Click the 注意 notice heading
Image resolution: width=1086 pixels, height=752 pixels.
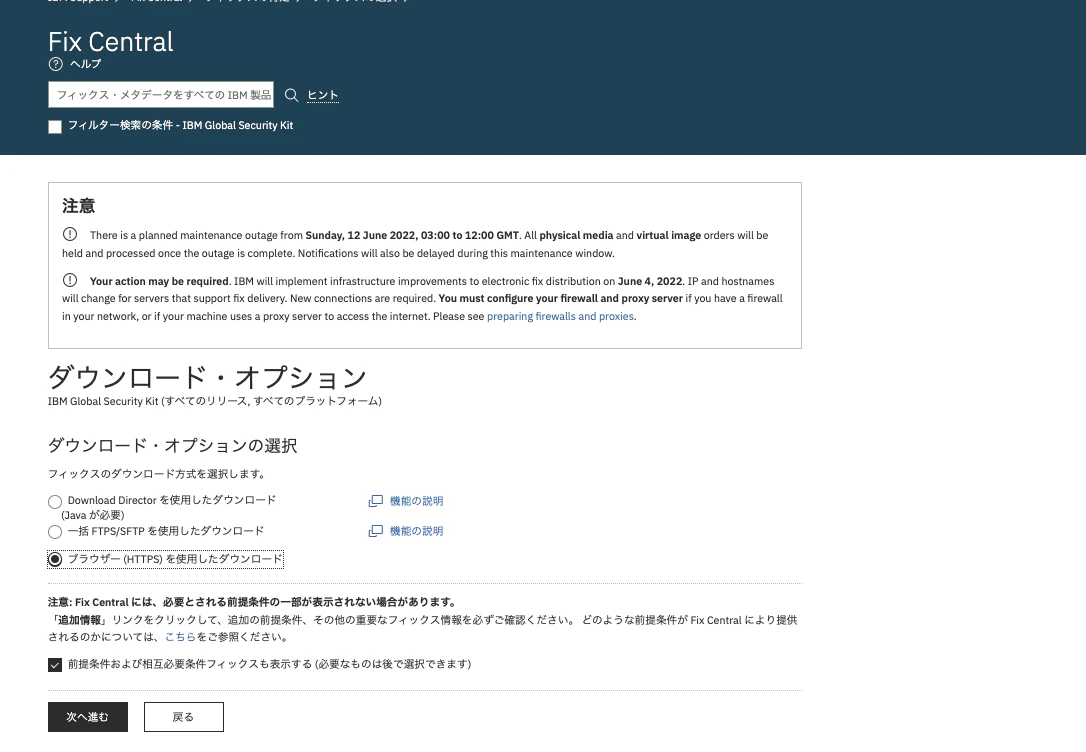(78, 206)
